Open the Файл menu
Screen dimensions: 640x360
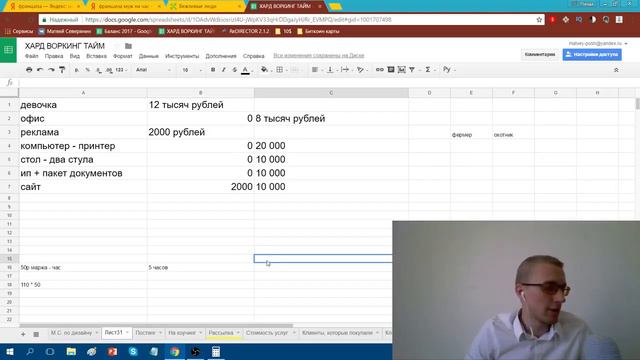click(x=31, y=56)
